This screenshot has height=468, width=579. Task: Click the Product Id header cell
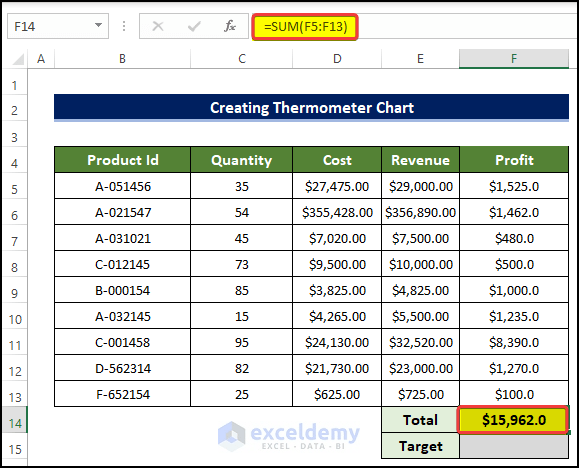pos(122,160)
